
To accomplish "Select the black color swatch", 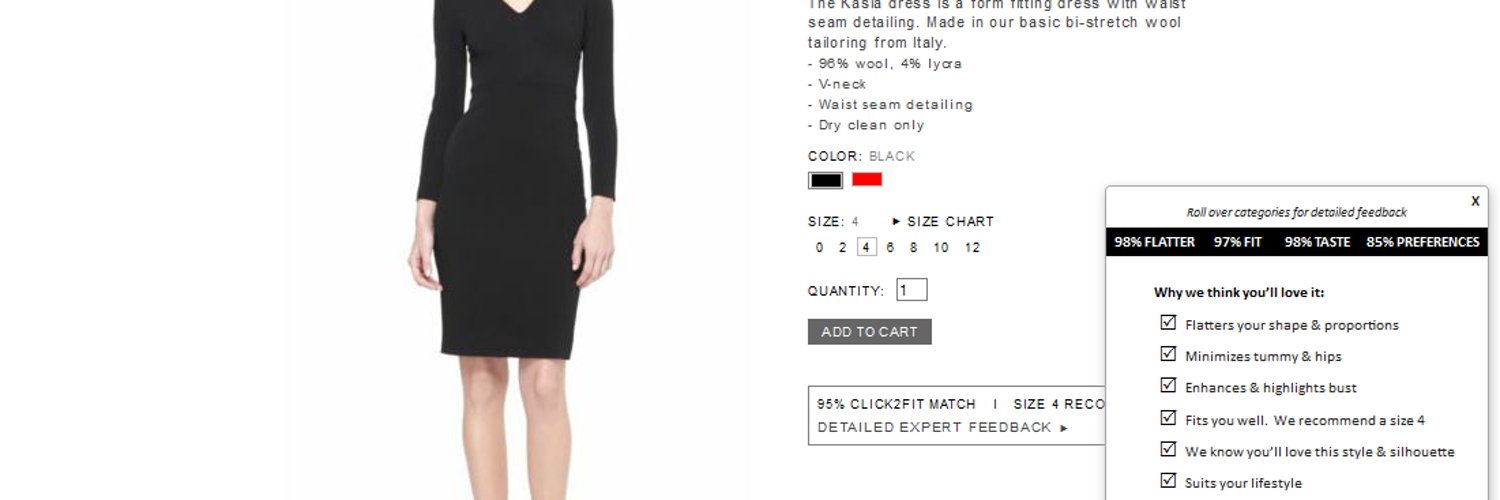I will [x=826, y=181].
